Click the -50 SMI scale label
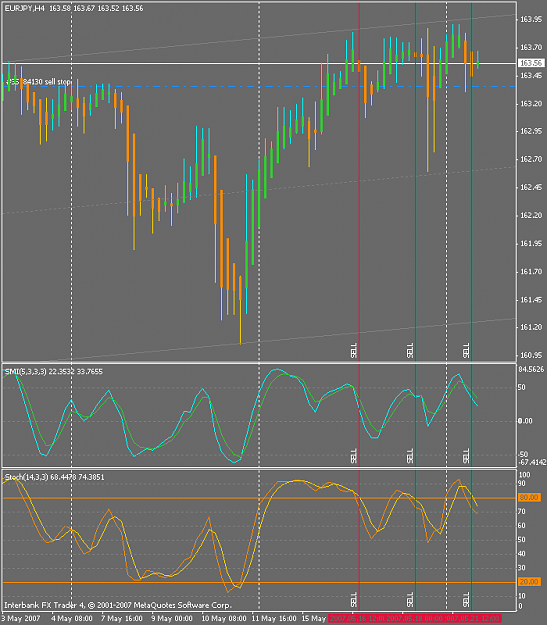 pos(523,455)
